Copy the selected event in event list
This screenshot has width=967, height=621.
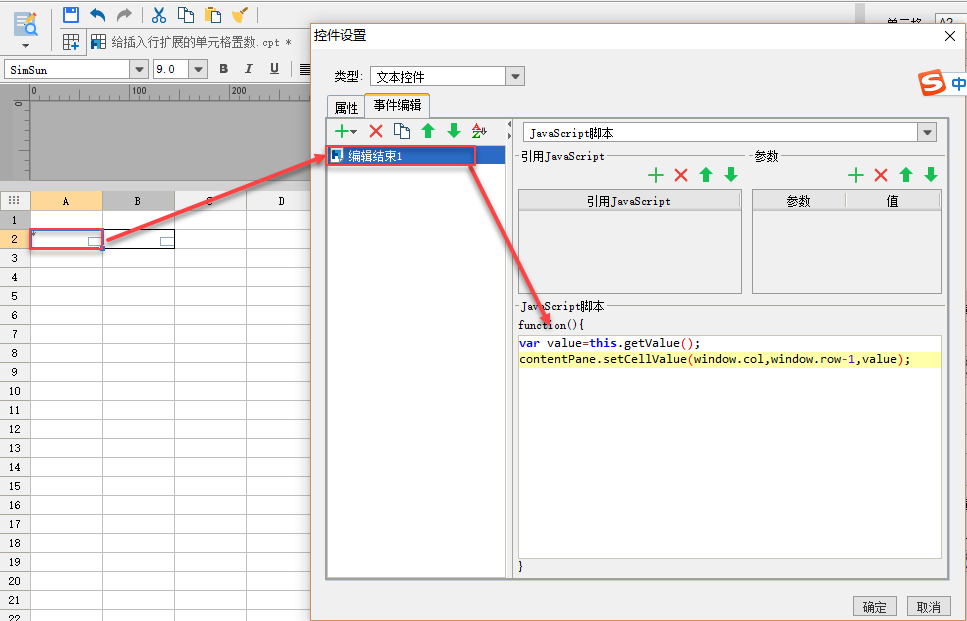[x=402, y=131]
